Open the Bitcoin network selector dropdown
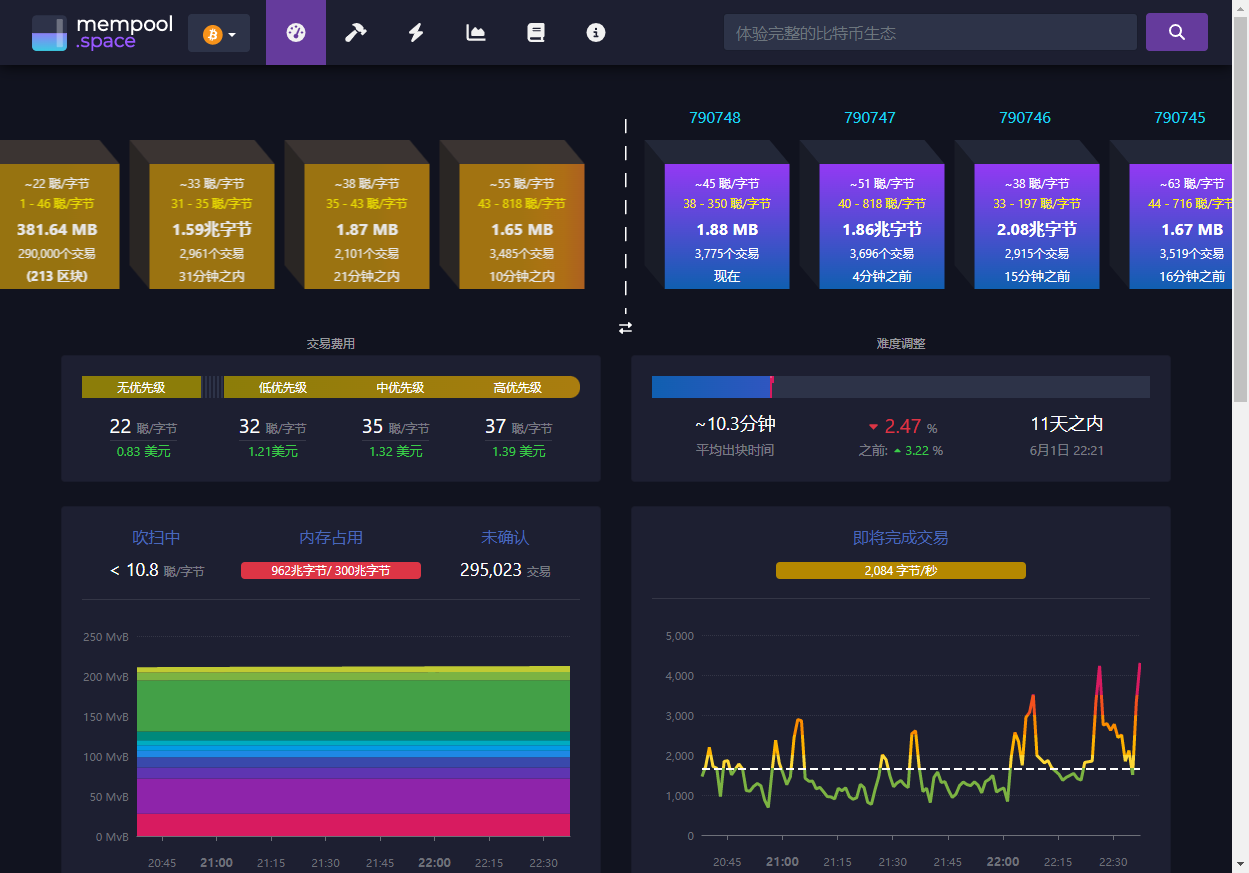This screenshot has height=873, width=1249. (x=213, y=32)
